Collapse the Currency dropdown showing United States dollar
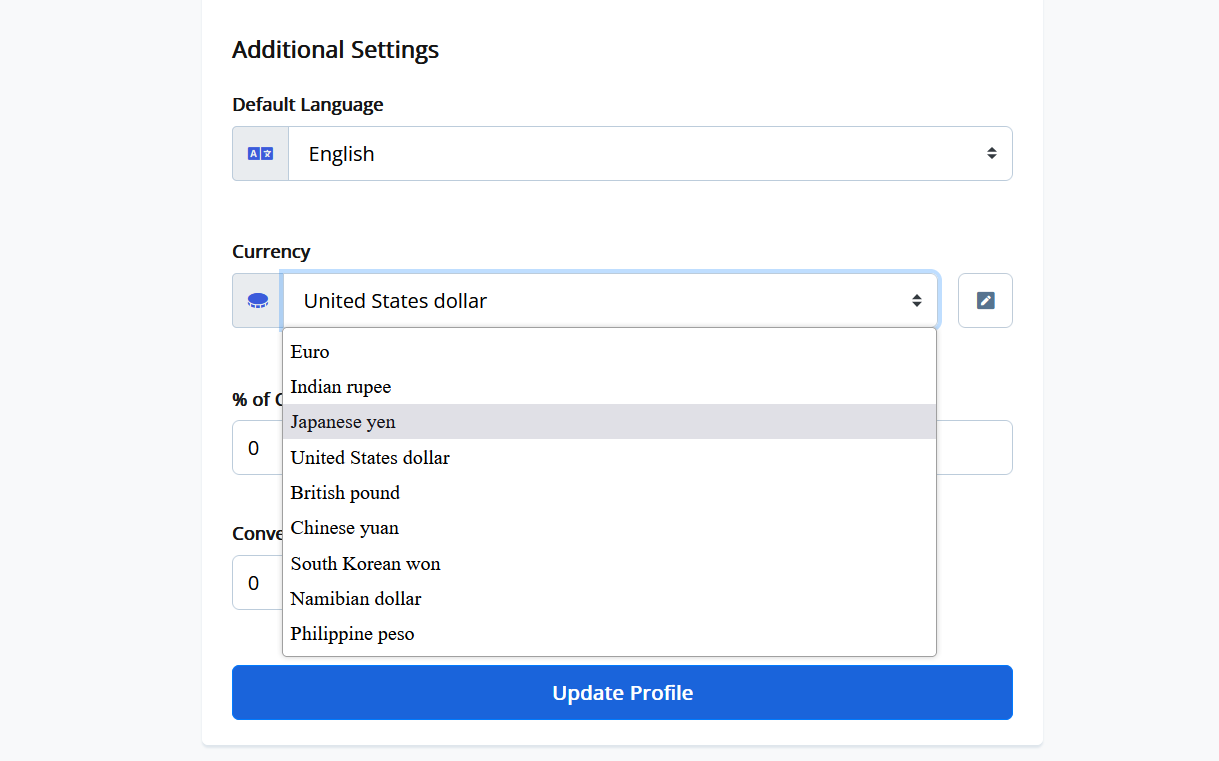1219x761 pixels. tap(611, 300)
